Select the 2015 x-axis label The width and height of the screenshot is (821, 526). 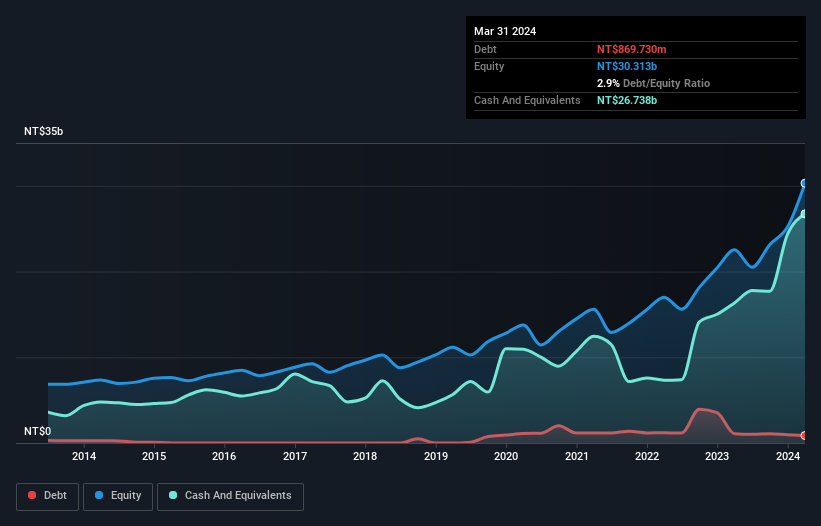(154, 456)
